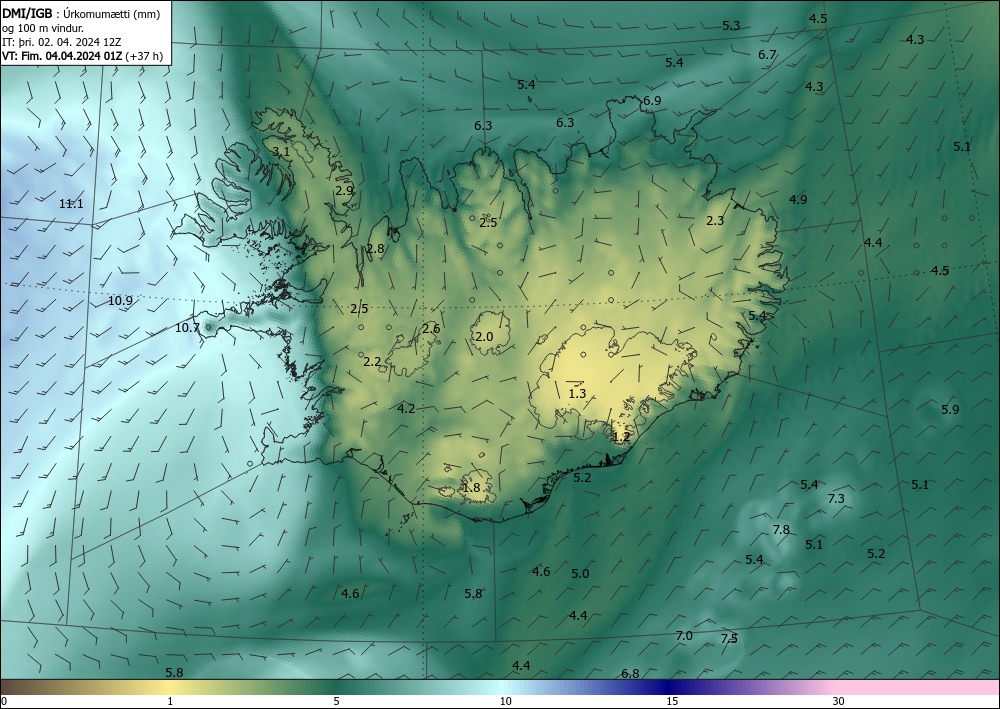
Task: Click the "30" tick on the color scale
Action: (x=839, y=701)
